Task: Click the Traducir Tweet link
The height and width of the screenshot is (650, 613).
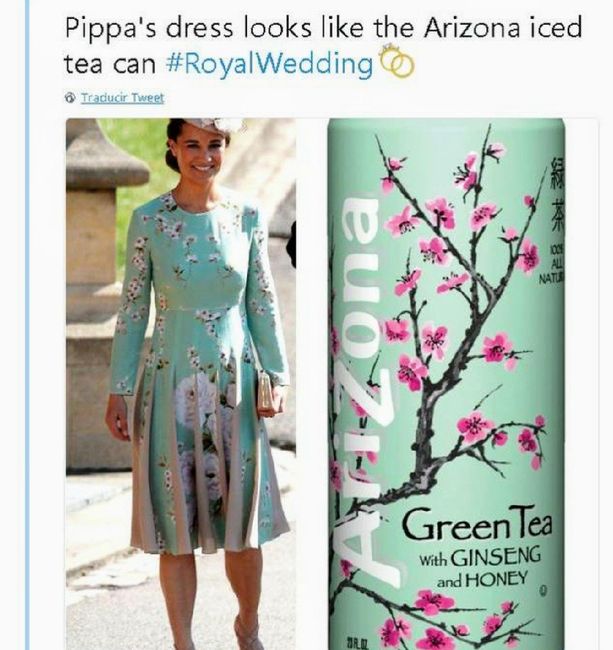Action: [x=123, y=98]
